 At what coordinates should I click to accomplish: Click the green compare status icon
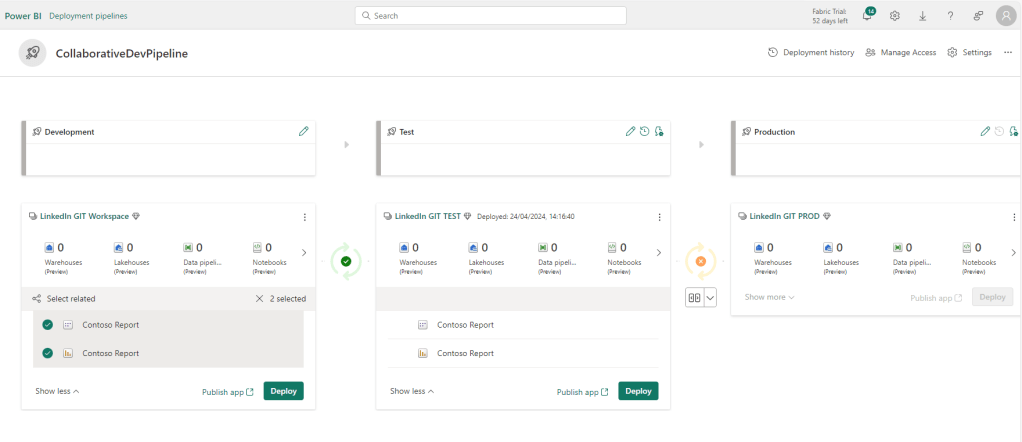point(346,261)
